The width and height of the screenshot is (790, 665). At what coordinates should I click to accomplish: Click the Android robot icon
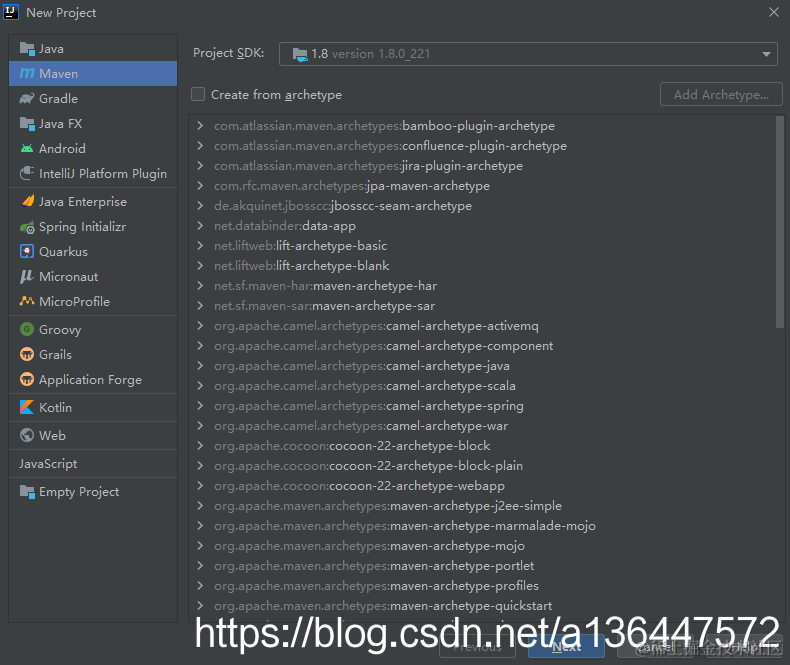[x=27, y=149]
